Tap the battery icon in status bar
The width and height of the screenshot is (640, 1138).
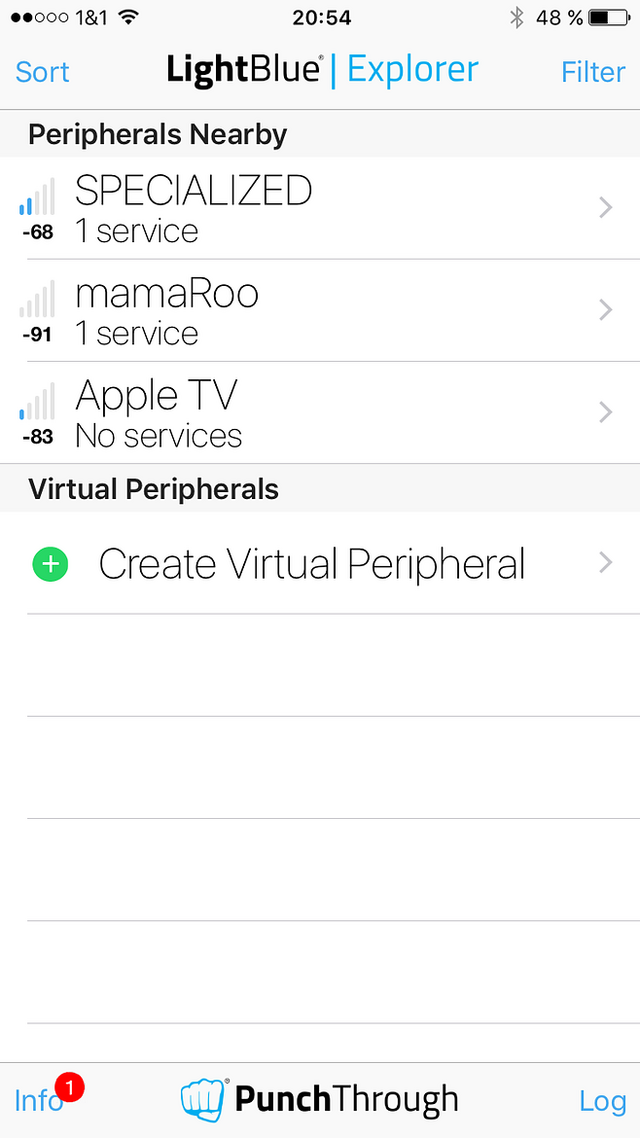point(610,18)
